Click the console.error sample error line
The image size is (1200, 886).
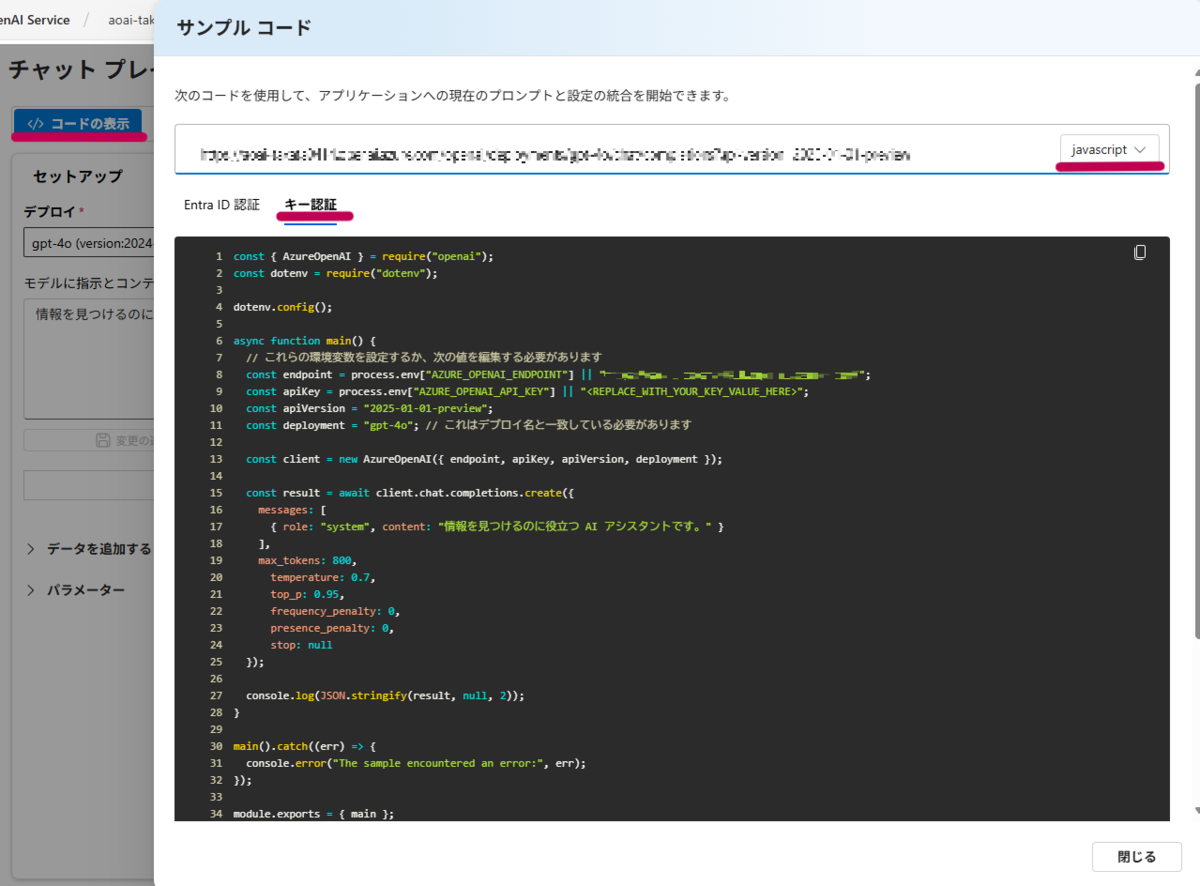click(x=415, y=763)
